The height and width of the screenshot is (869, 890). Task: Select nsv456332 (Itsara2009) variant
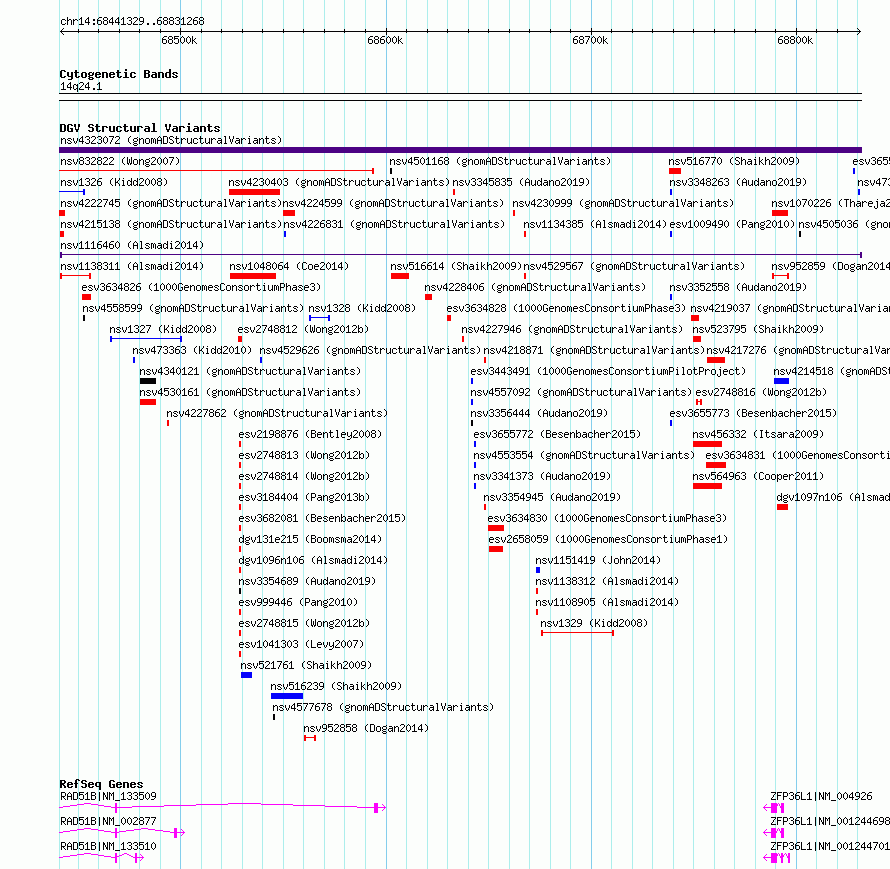tap(758, 434)
